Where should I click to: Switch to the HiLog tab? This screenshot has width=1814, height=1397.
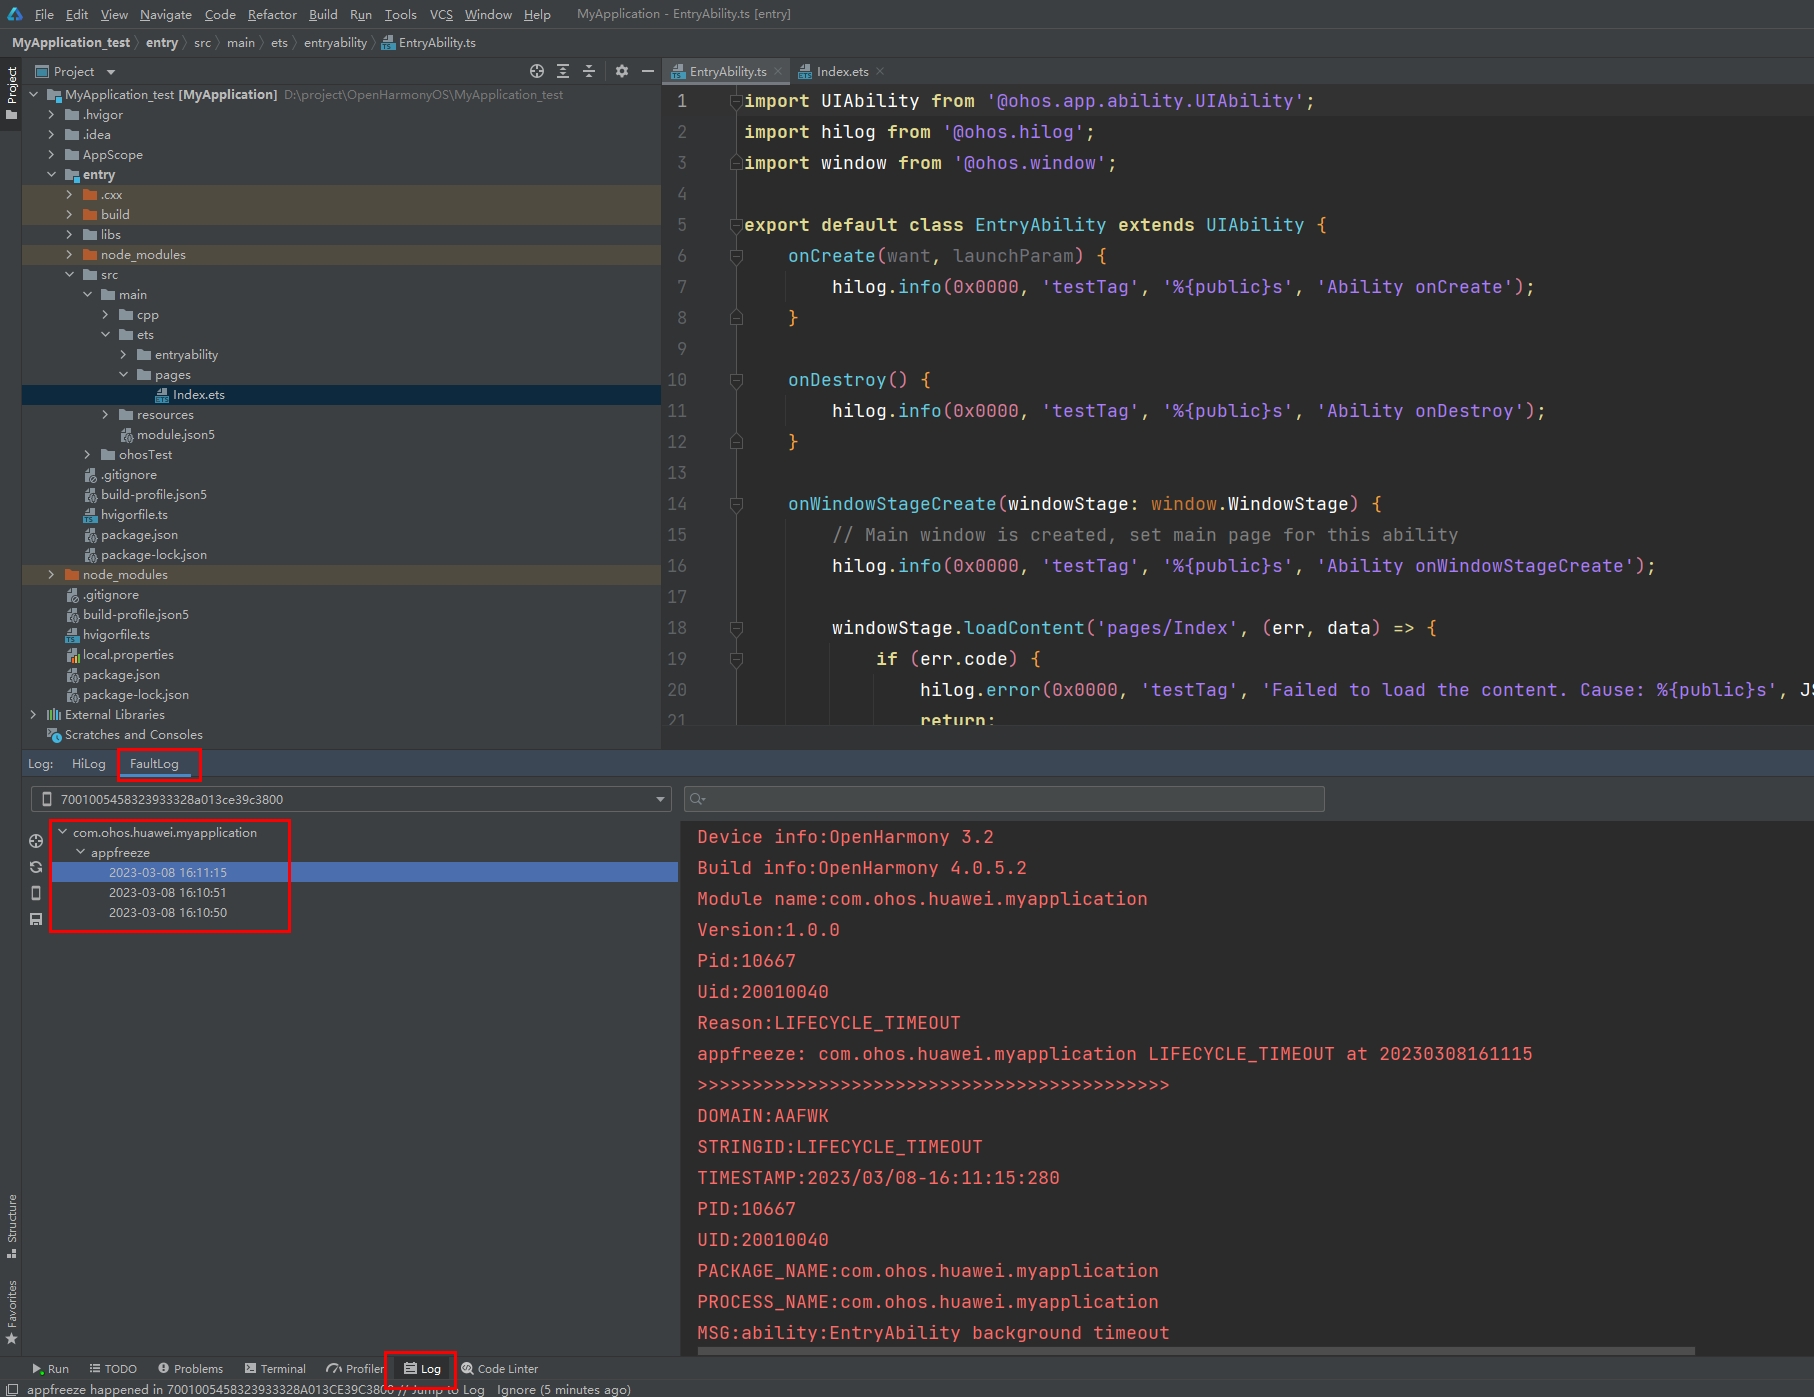[x=88, y=764]
